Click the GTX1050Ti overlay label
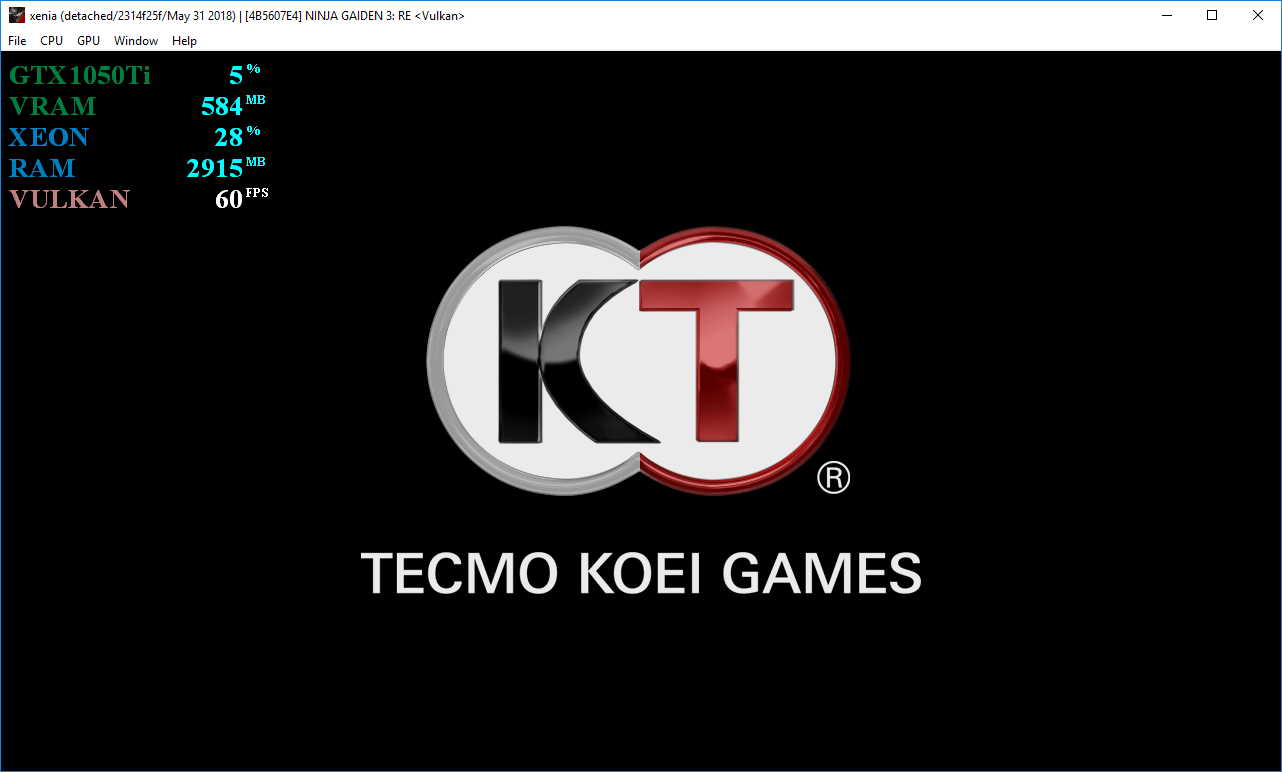The image size is (1282, 772). (80, 75)
